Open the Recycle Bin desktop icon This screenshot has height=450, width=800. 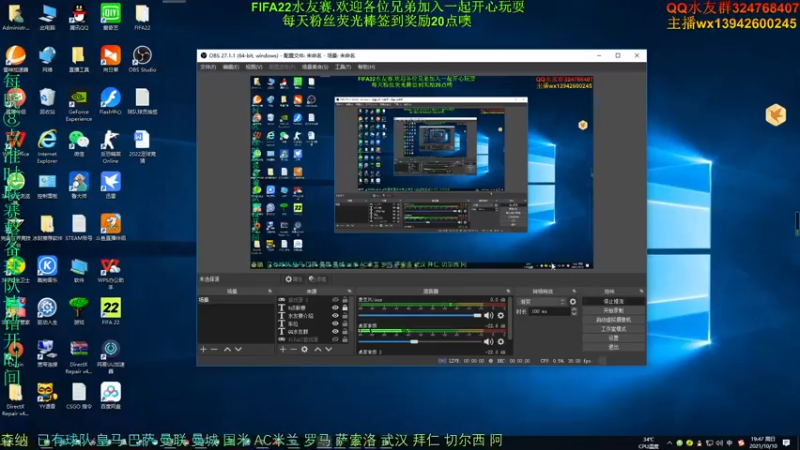47,101
